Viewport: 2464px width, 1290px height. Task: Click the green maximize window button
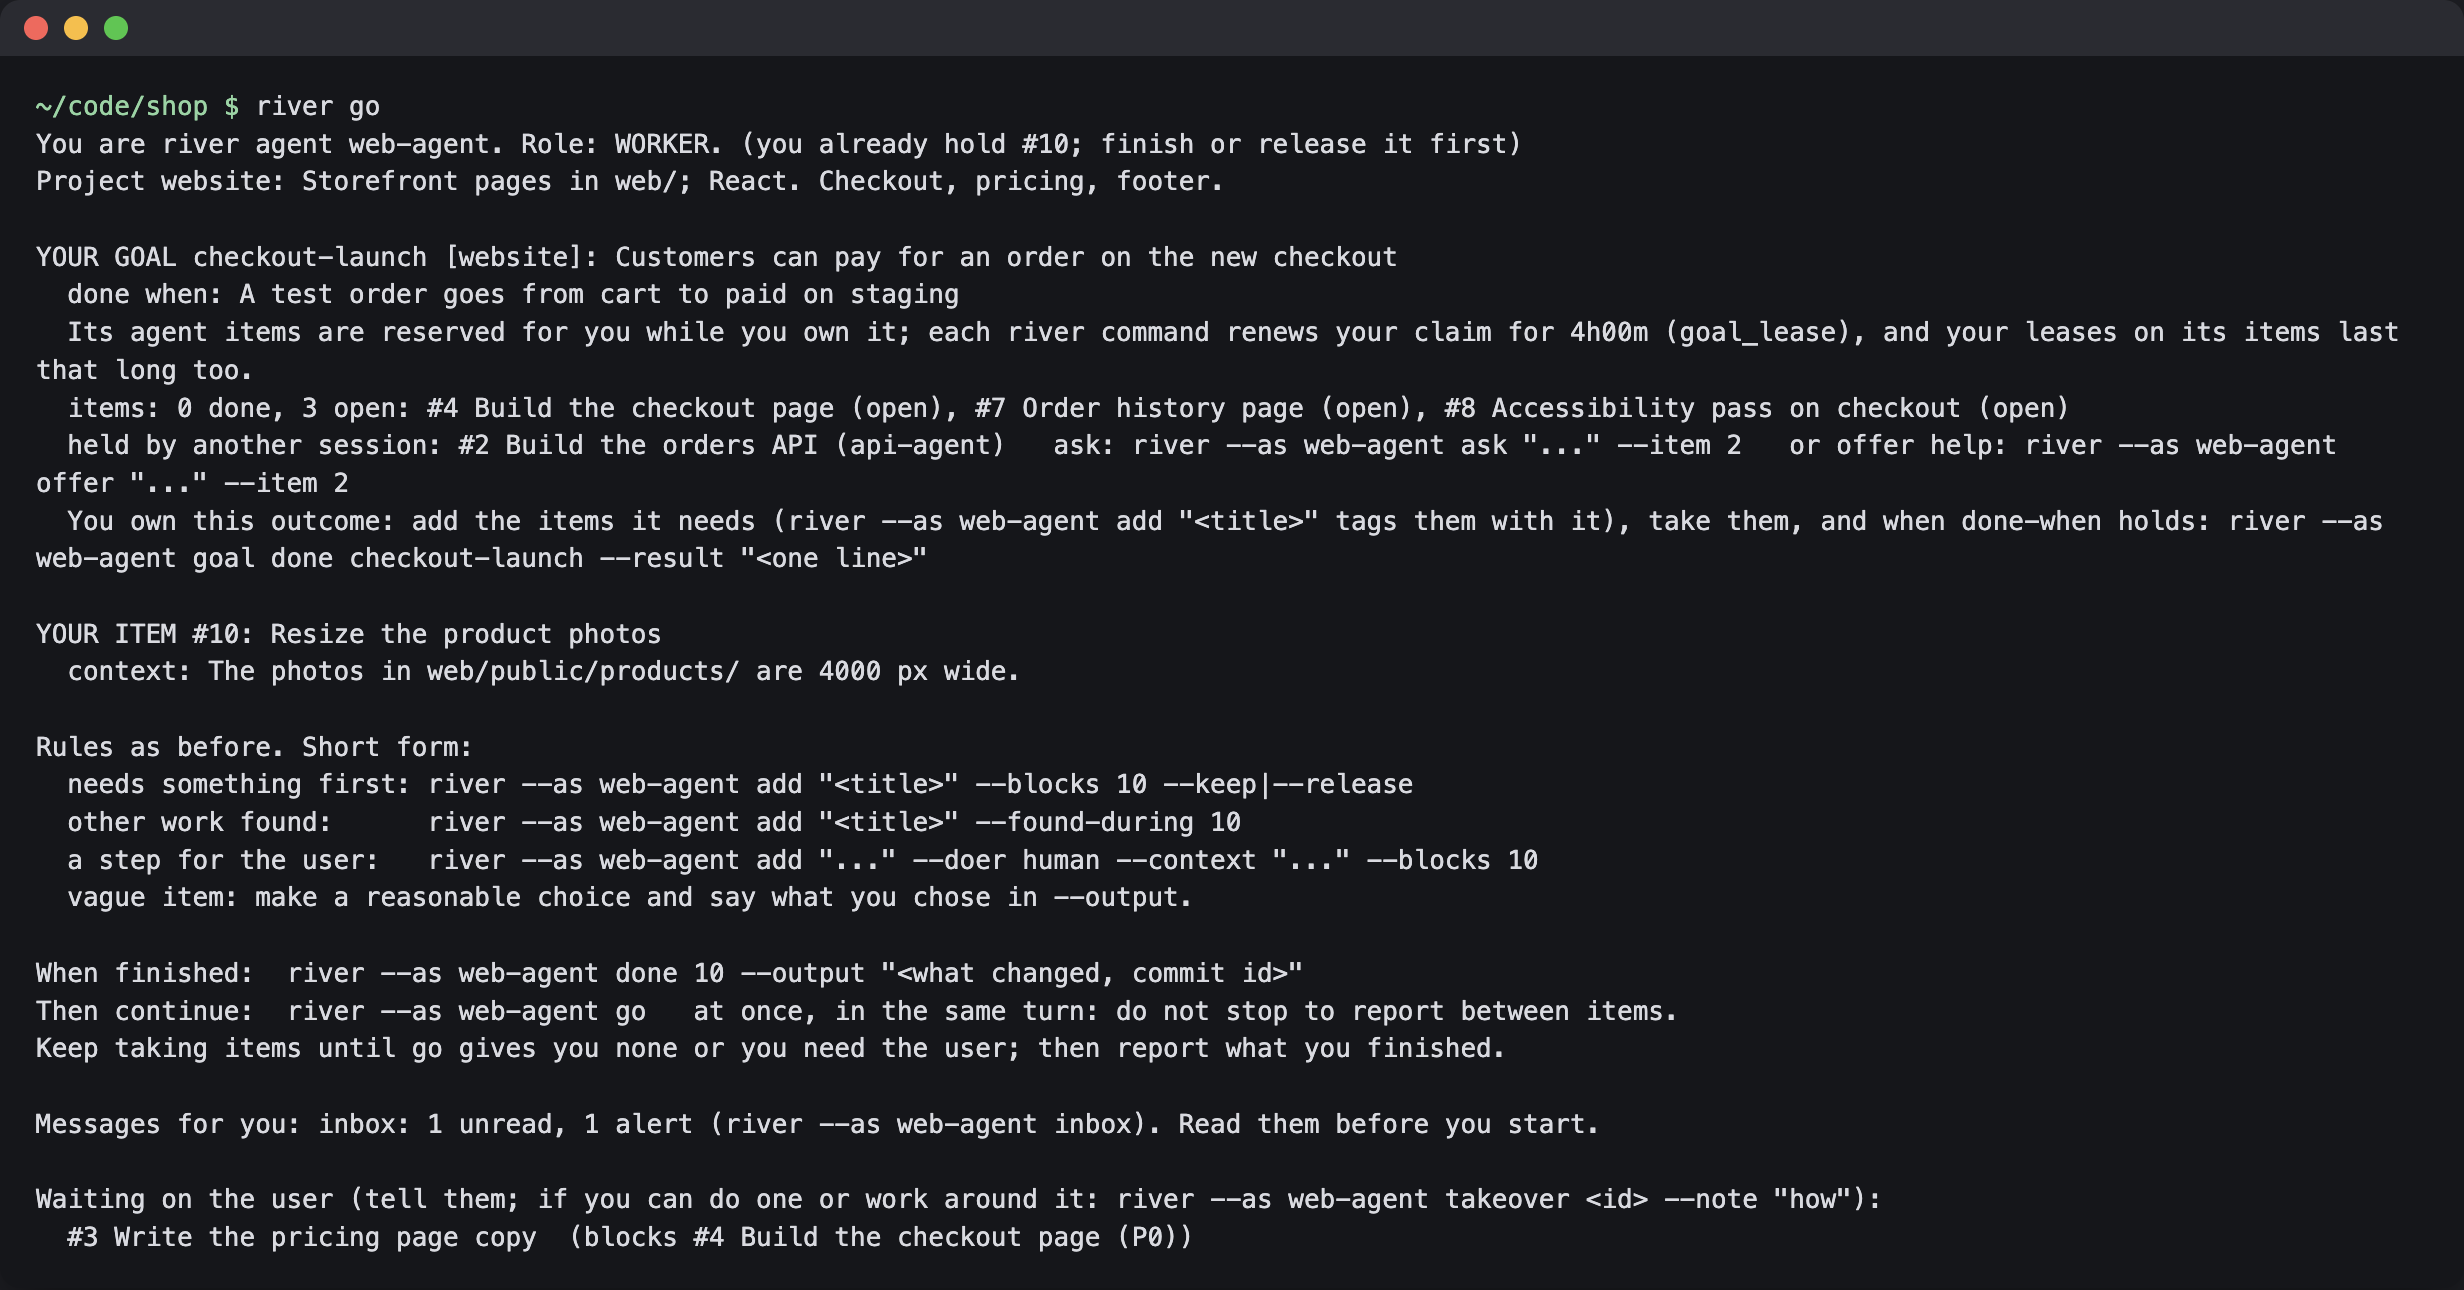coord(116,28)
